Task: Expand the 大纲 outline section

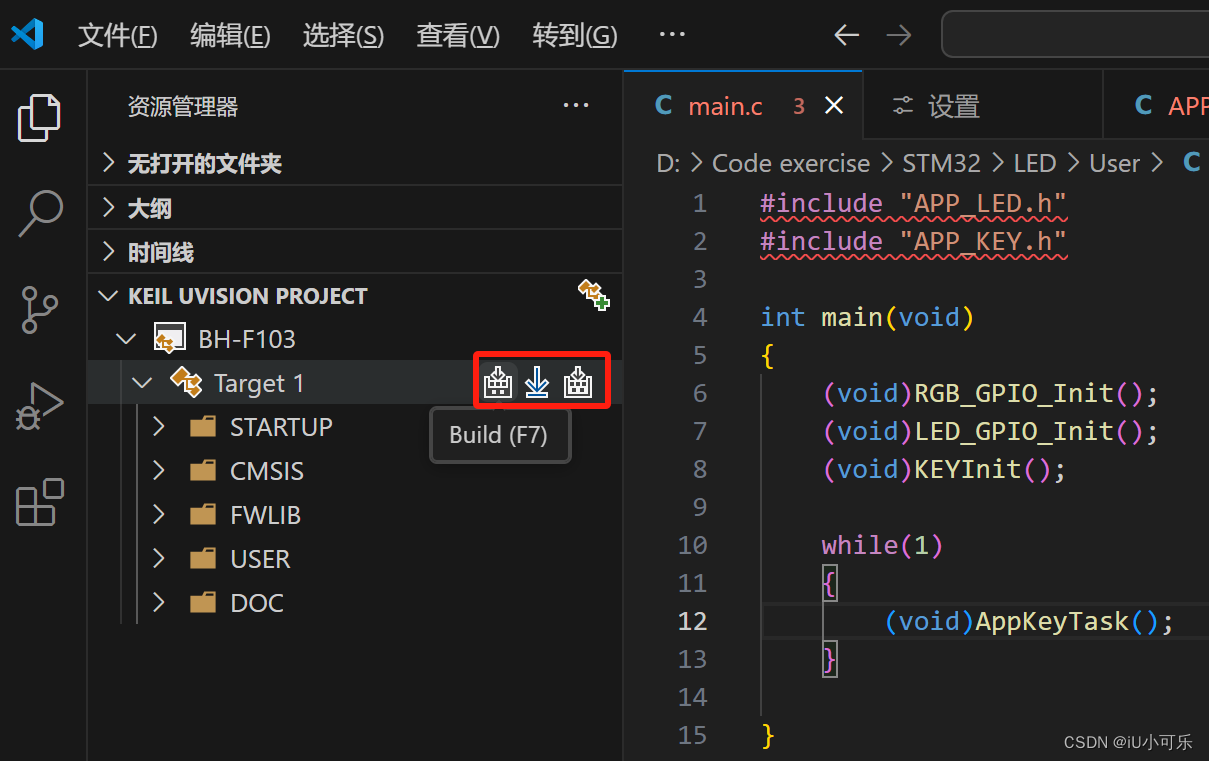Action: pos(109,208)
